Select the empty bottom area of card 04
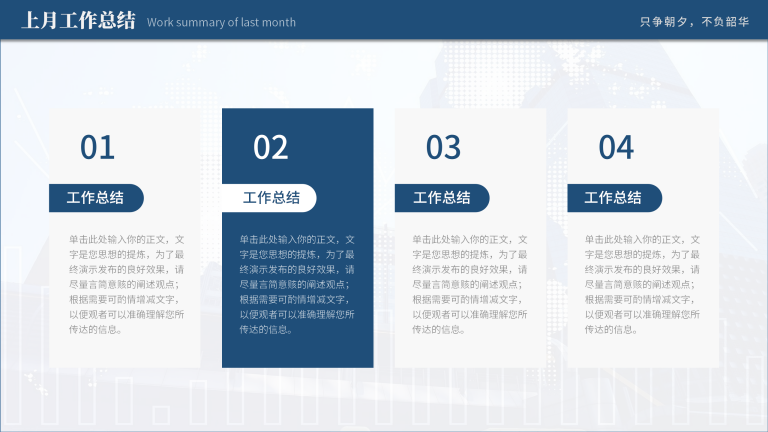The width and height of the screenshot is (768, 432). coord(643,352)
